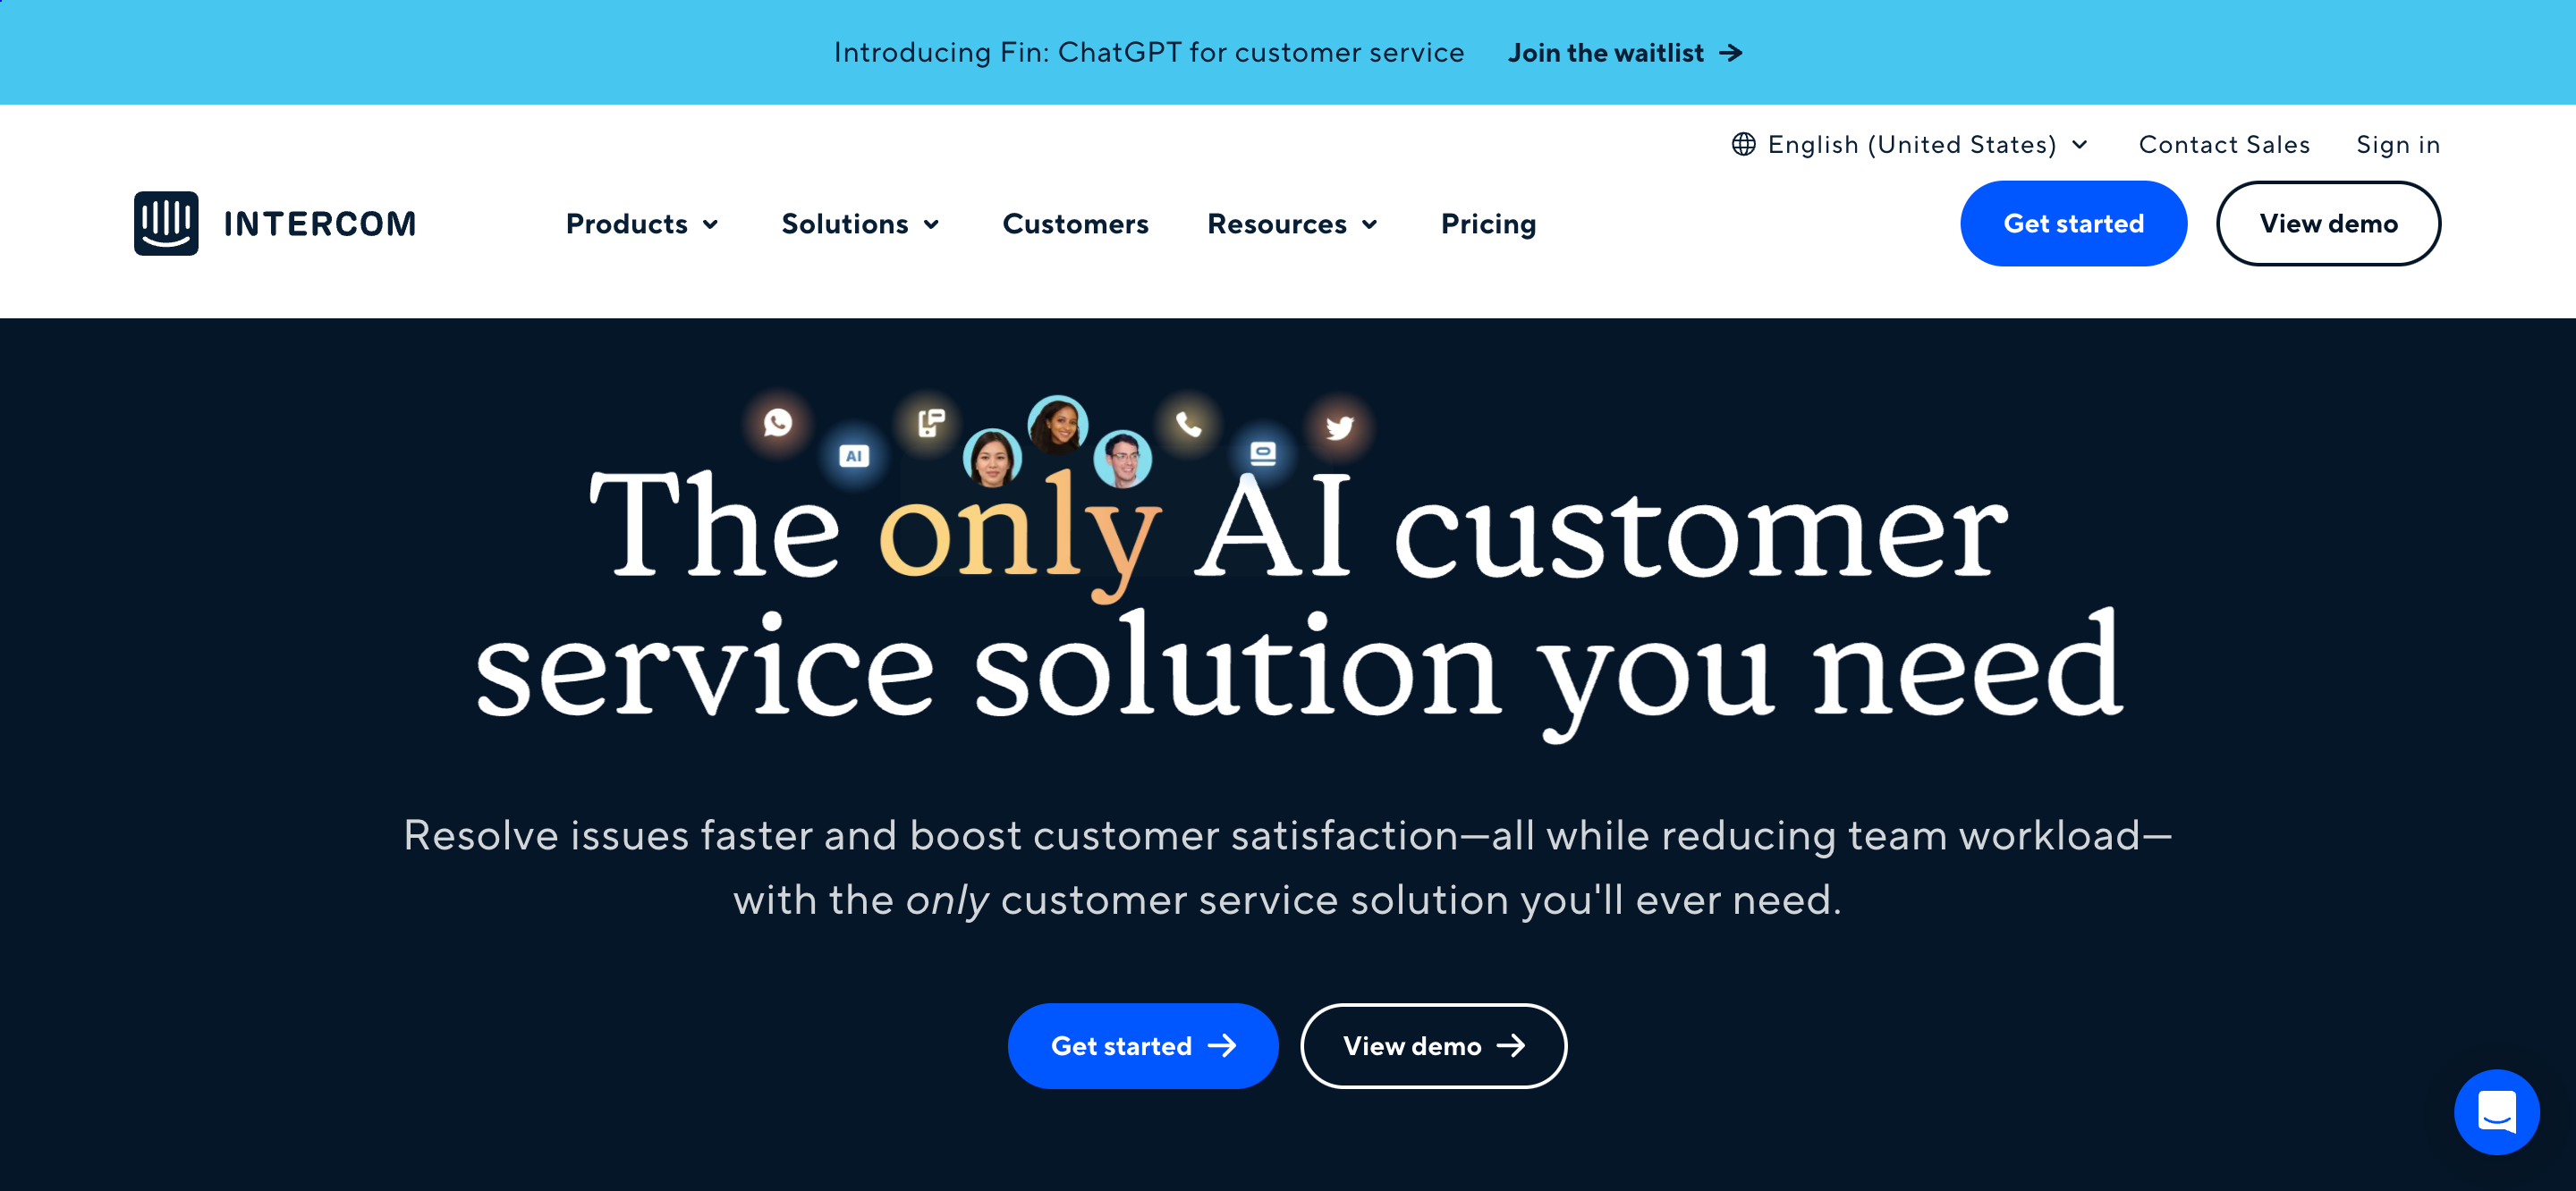Expand the Resources dropdown menu
This screenshot has height=1191, width=2576.
click(1294, 224)
